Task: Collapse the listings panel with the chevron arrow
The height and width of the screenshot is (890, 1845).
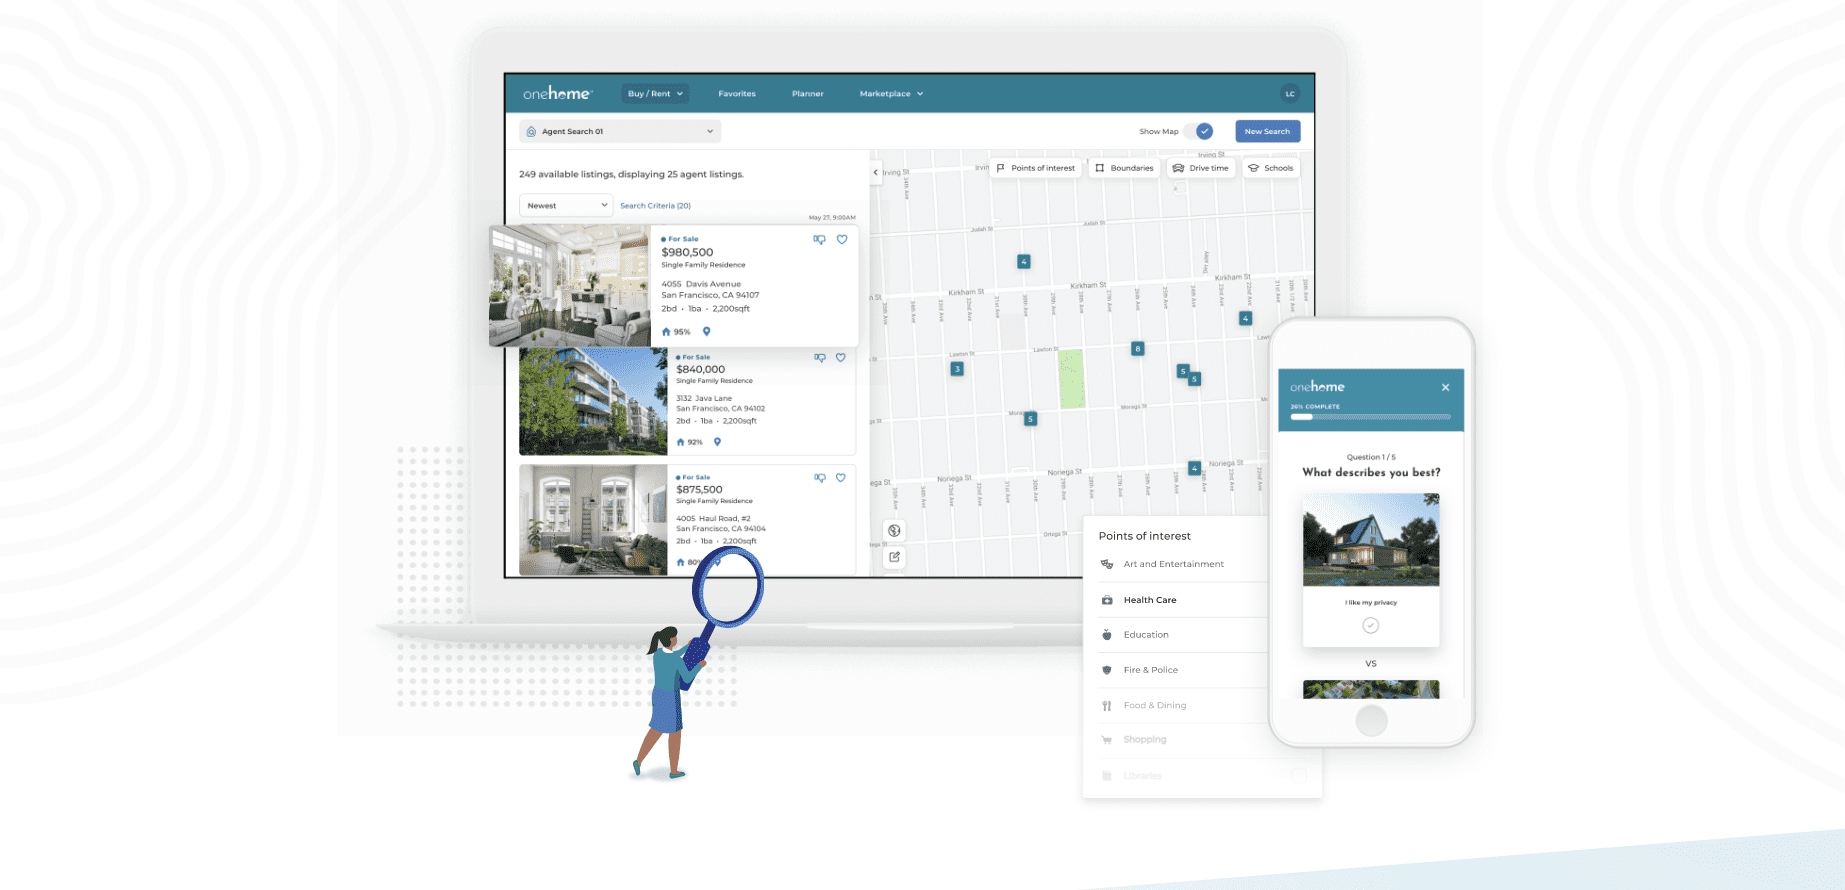Action: tap(876, 172)
